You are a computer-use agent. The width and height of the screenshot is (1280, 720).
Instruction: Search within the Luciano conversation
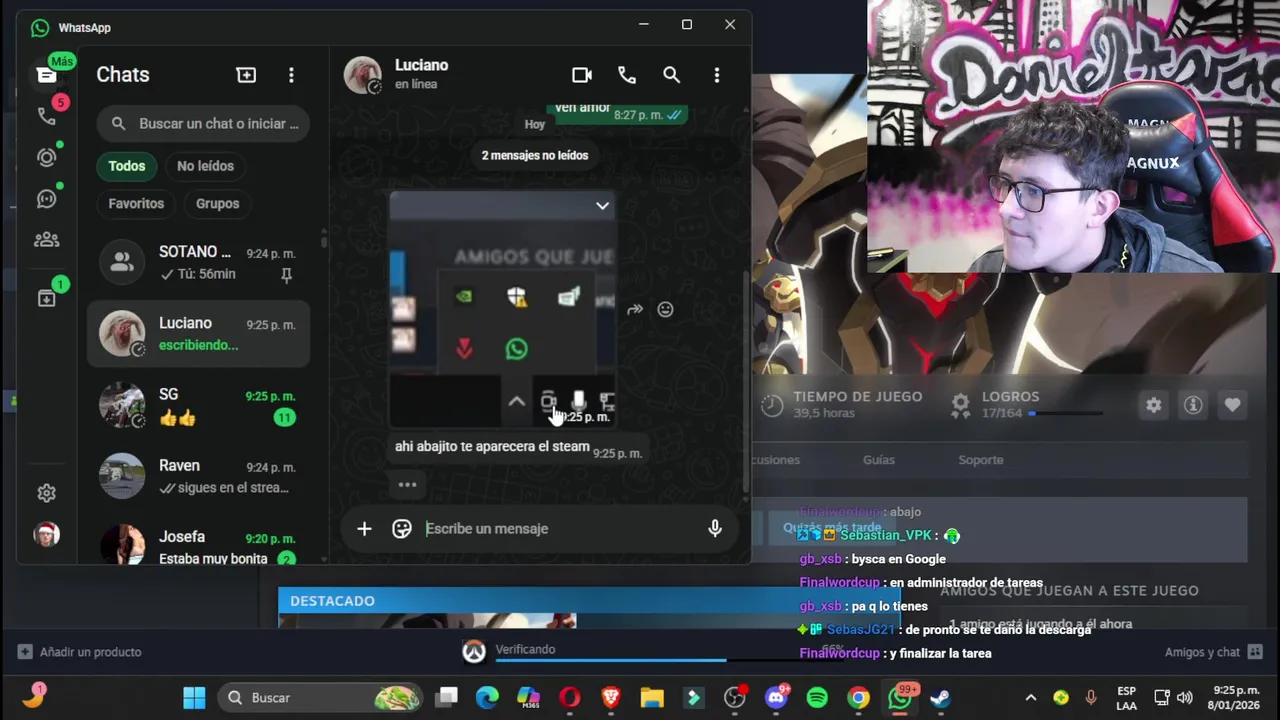click(672, 75)
